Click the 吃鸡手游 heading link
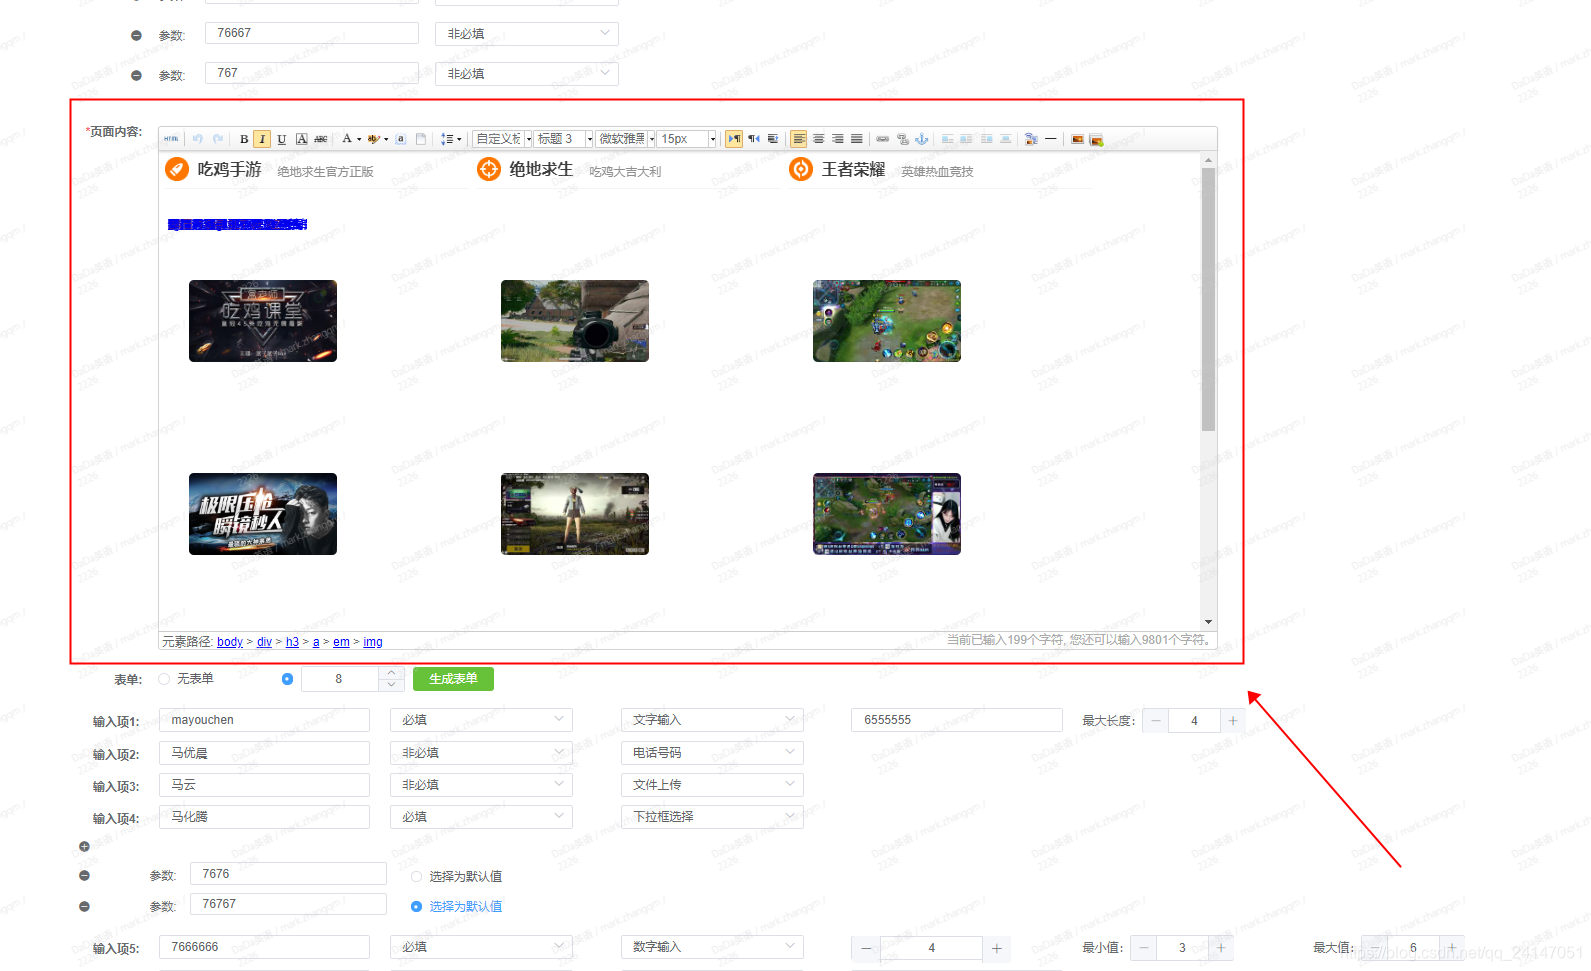Viewport: 1591px width, 971px height. (229, 170)
